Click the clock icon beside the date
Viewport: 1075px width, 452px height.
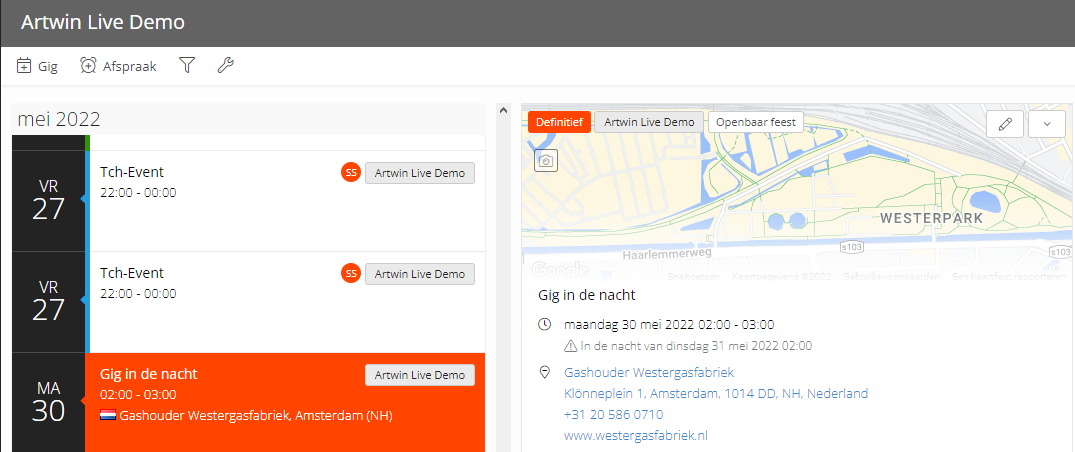545,324
